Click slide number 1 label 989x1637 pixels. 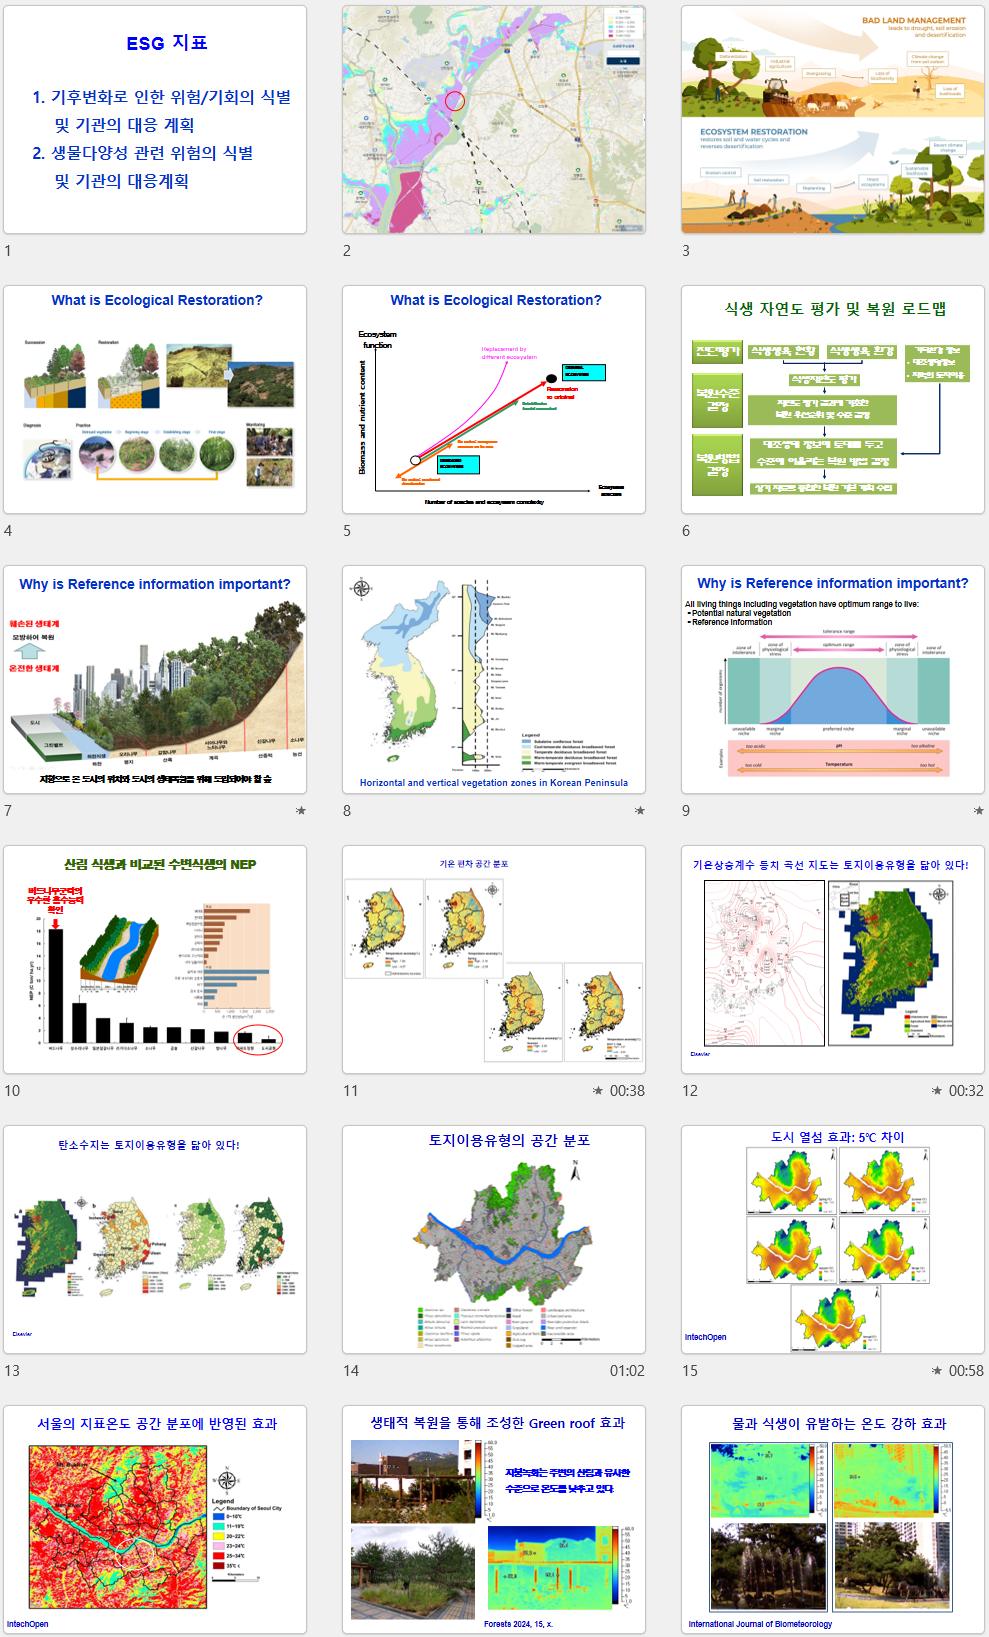(8, 251)
